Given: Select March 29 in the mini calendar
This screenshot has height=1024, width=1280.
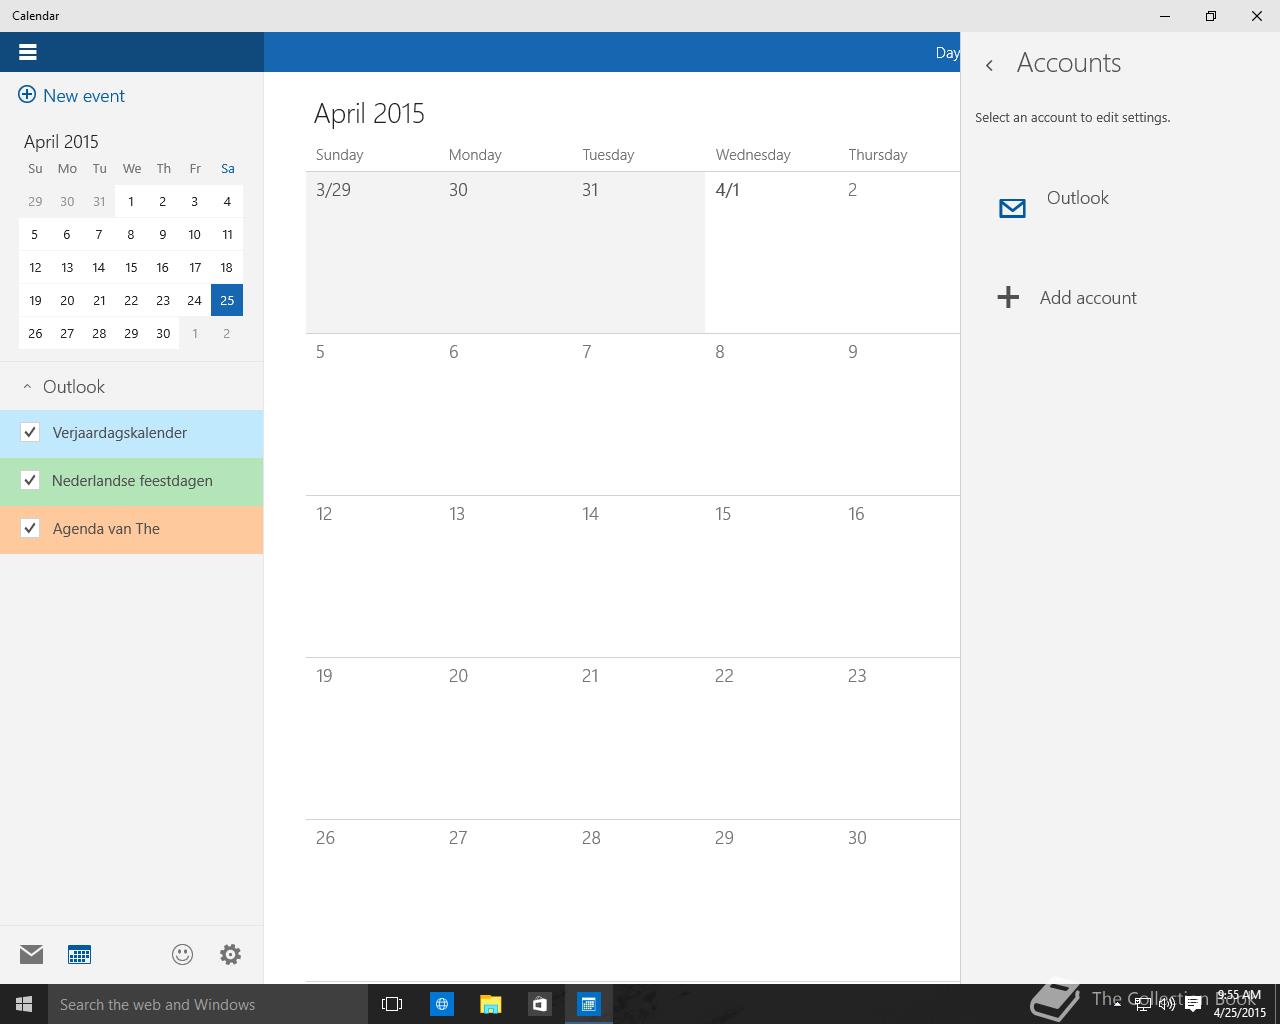Looking at the screenshot, I should [35, 201].
